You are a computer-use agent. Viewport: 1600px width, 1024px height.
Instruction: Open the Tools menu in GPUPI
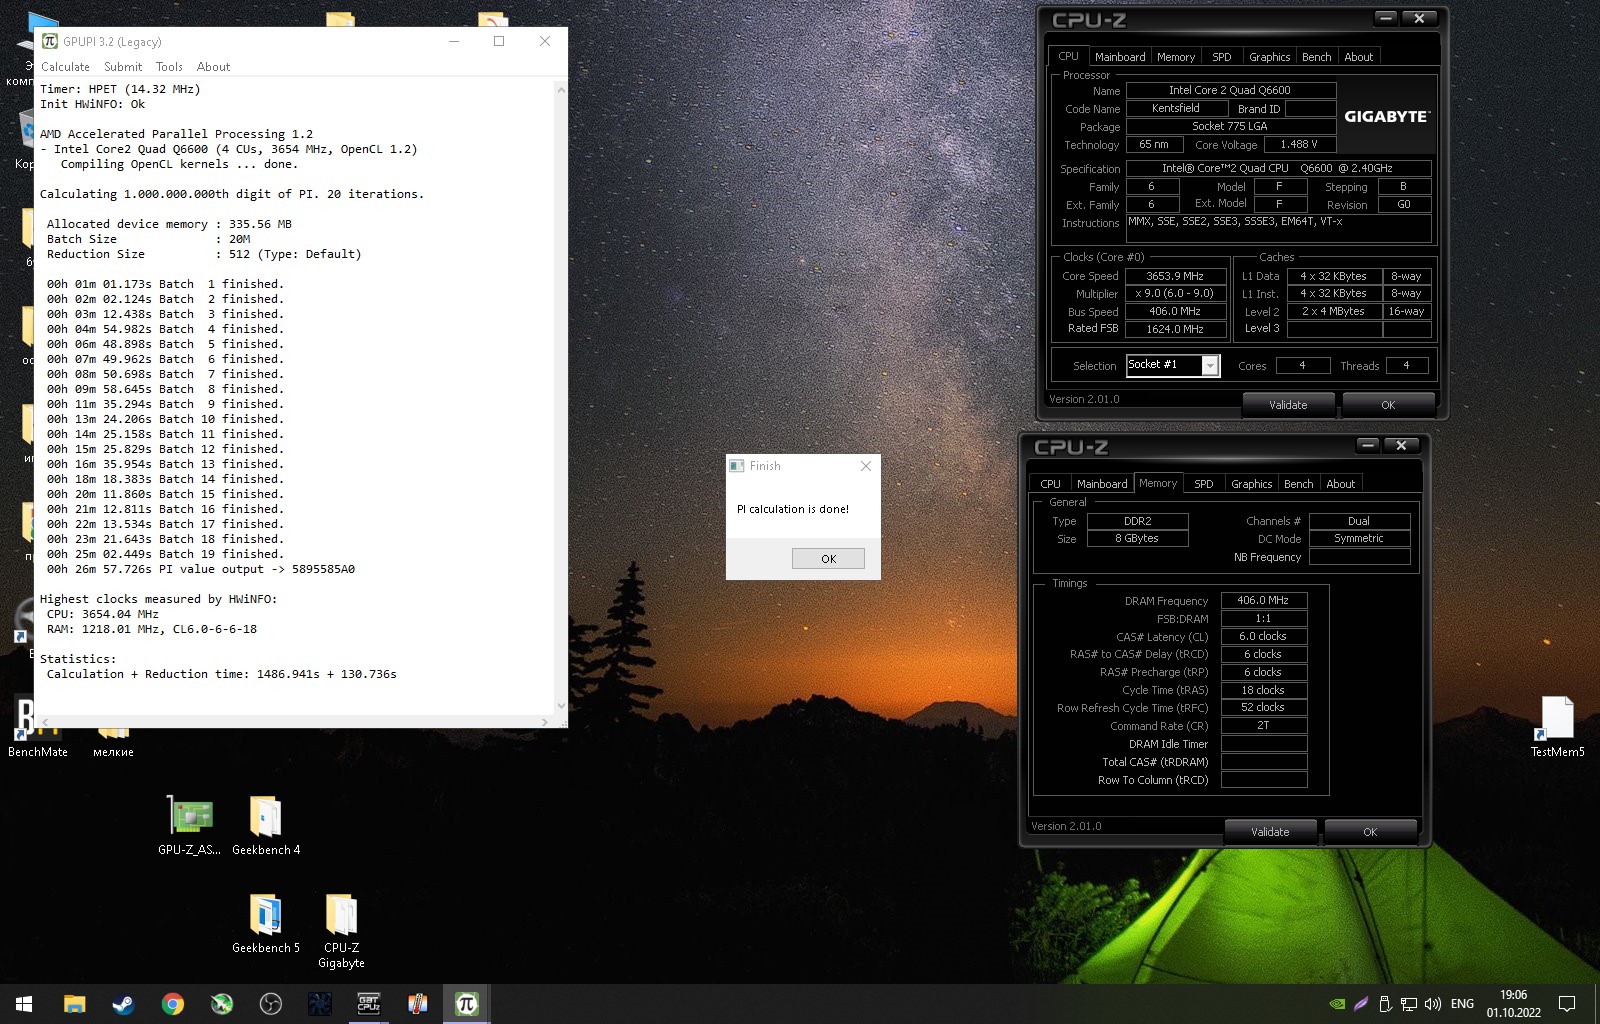169,67
